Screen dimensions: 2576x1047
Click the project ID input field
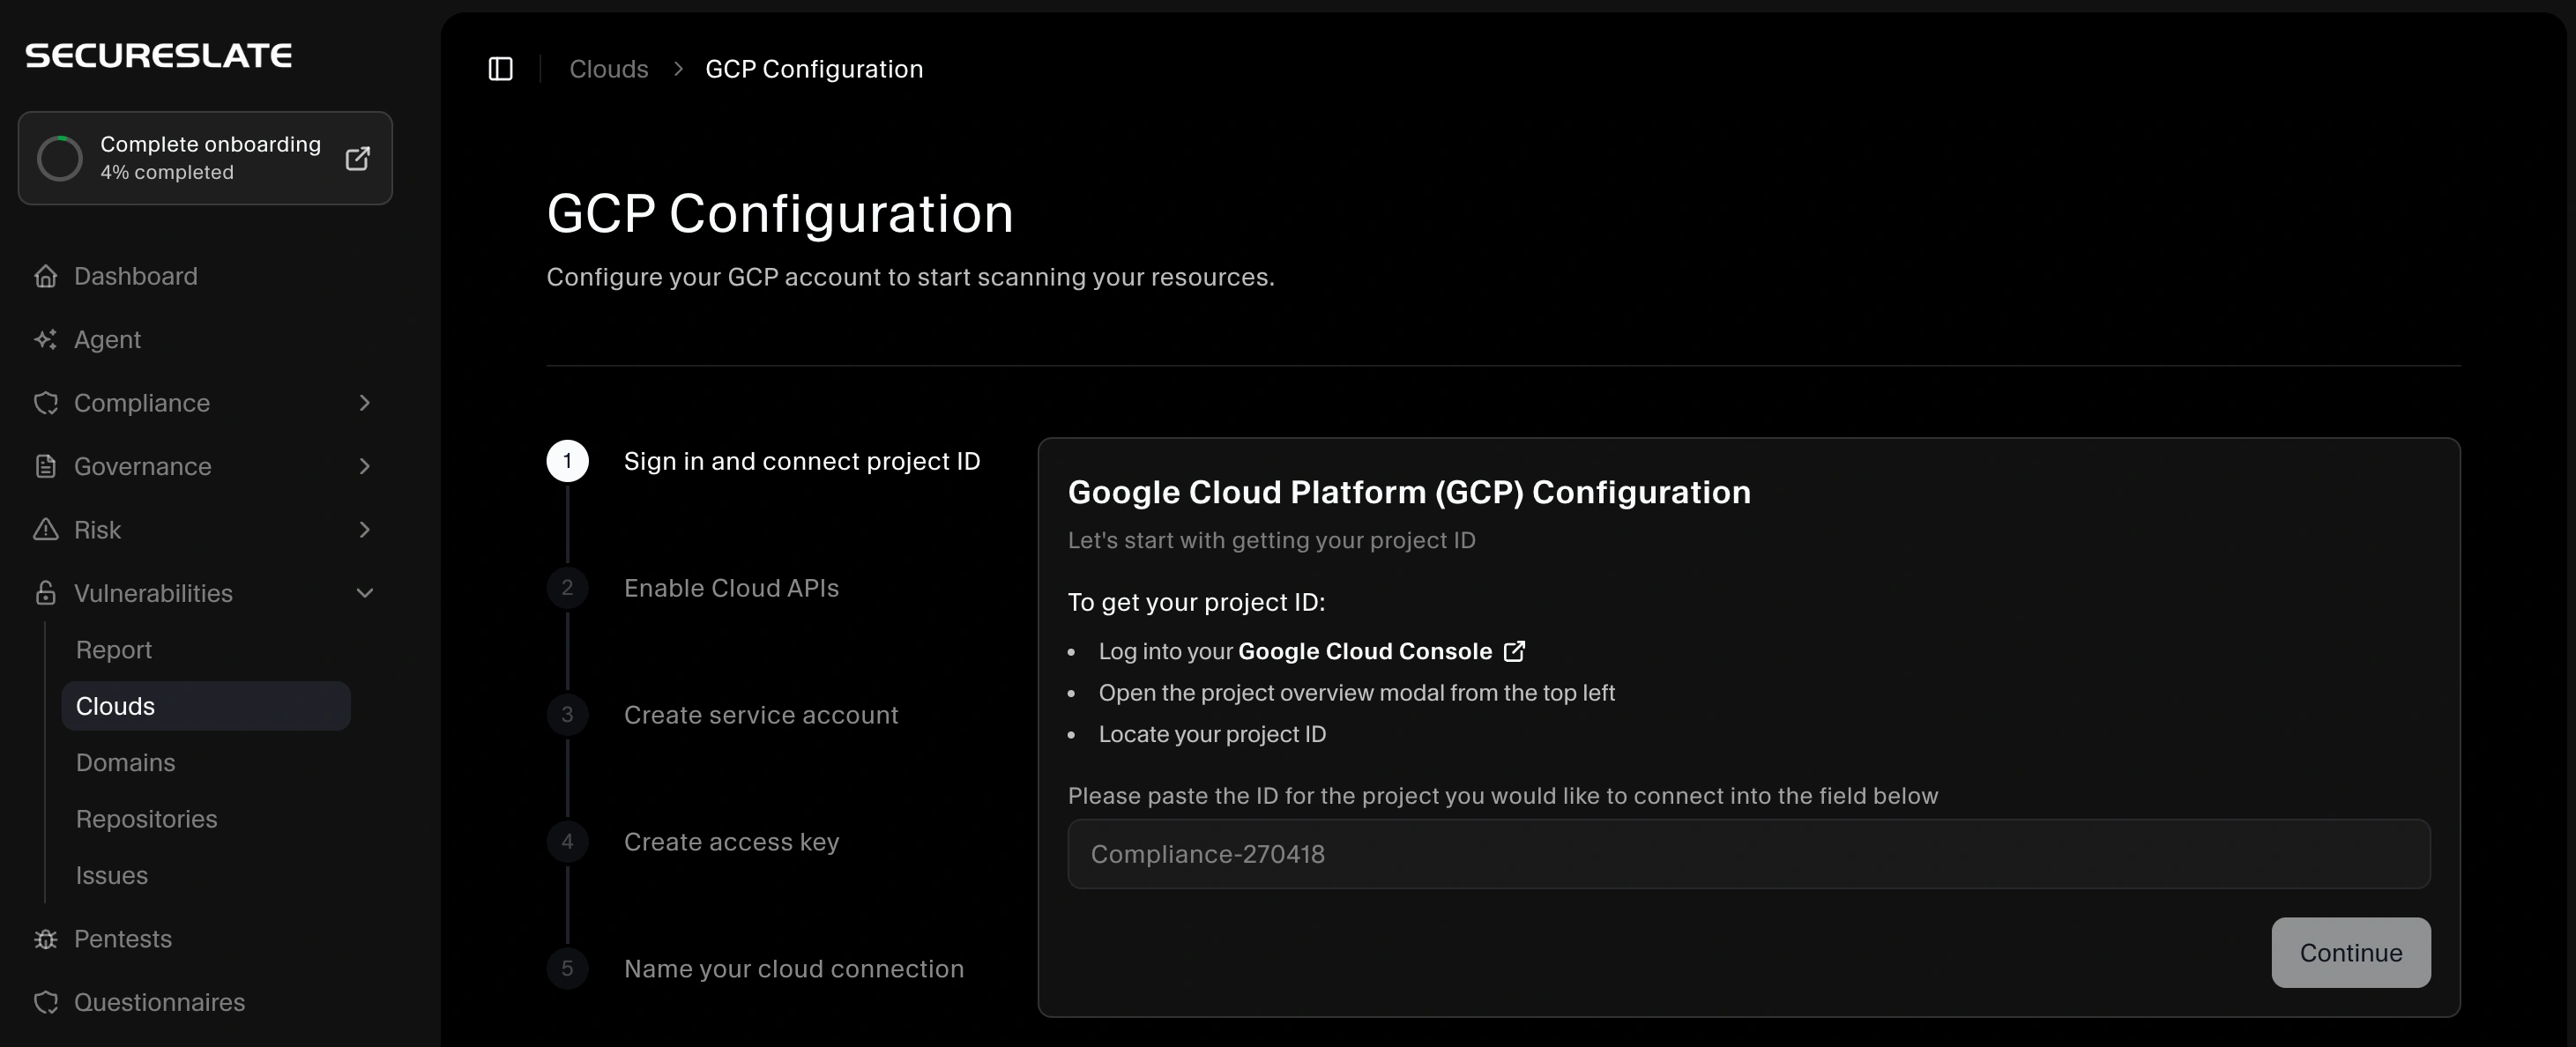pyautogui.click(x=1748, y=854)
